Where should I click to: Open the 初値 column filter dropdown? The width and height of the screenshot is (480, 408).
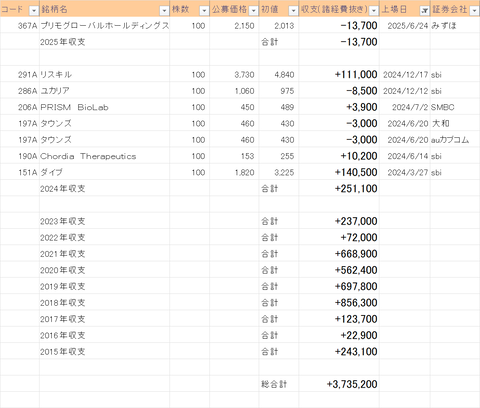(x=293, y=11)
